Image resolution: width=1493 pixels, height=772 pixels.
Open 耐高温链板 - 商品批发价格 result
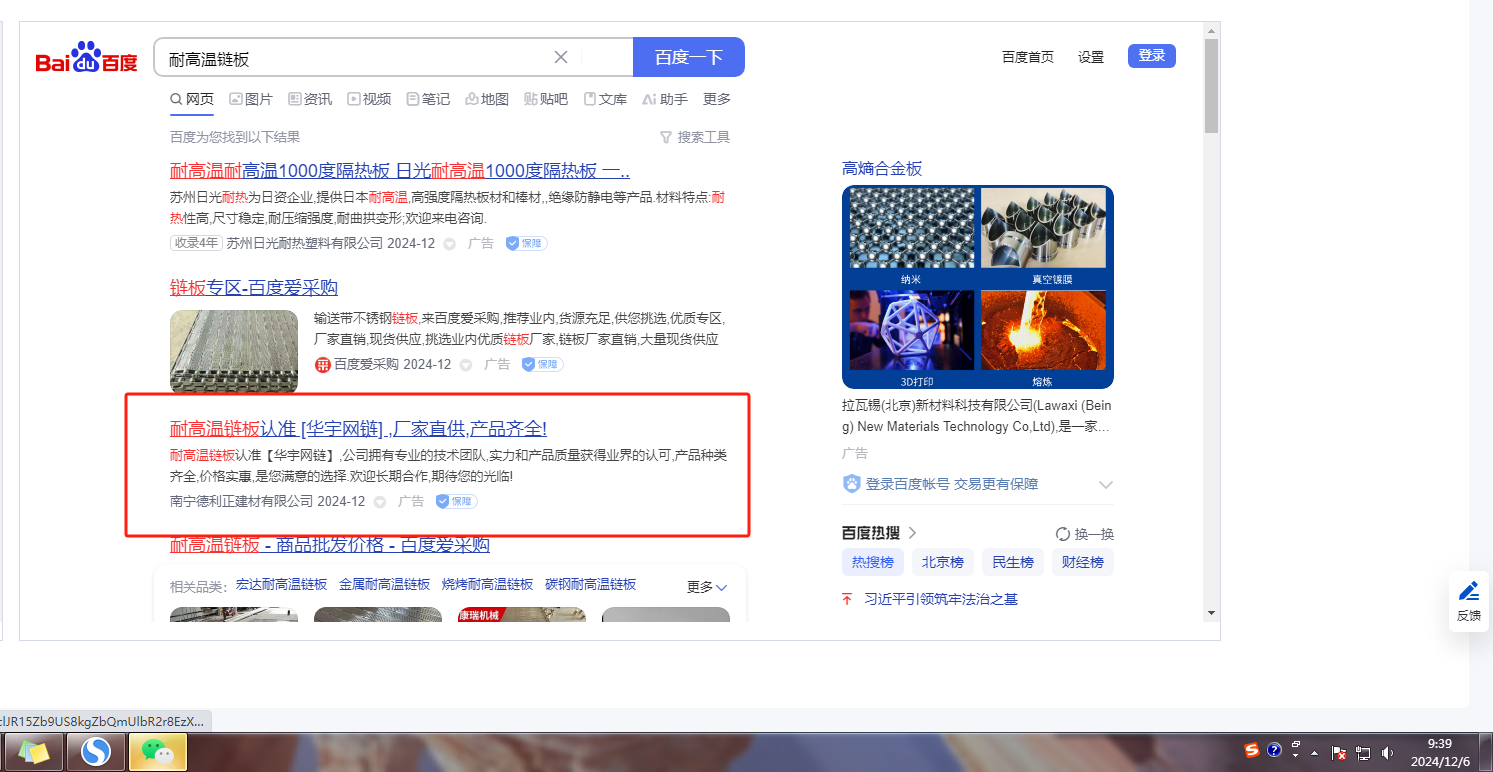click(330, 545)
